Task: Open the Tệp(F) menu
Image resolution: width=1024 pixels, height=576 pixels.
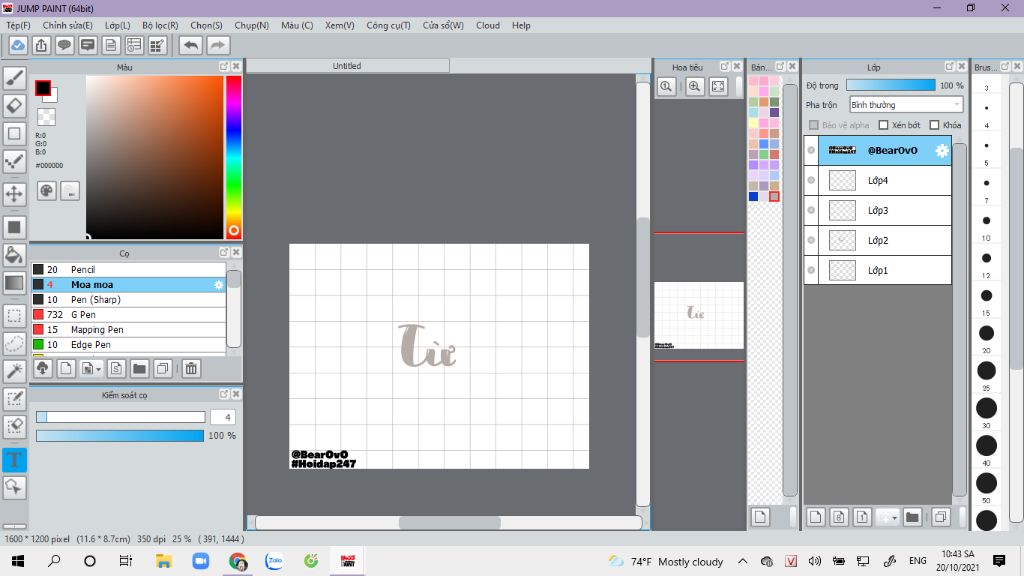Action: pos(18,25)
